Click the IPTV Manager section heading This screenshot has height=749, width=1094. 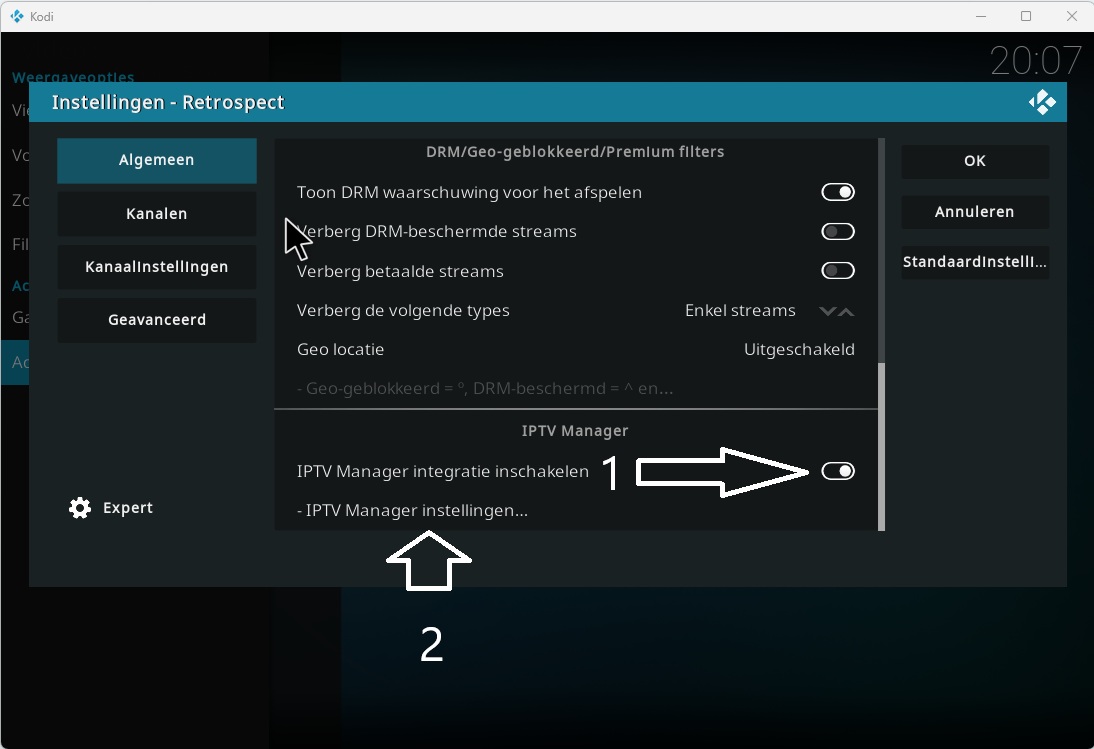point(575,431)
